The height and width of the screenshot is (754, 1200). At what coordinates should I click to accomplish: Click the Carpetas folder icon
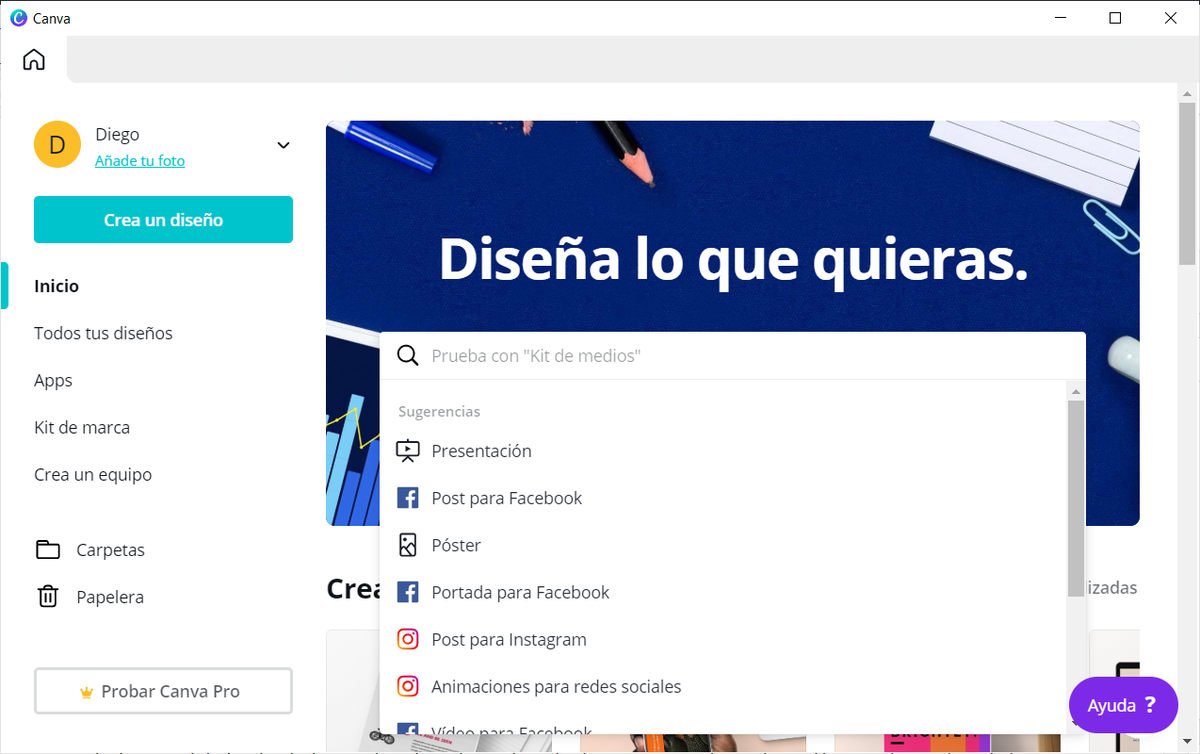[x=48, y=550]
